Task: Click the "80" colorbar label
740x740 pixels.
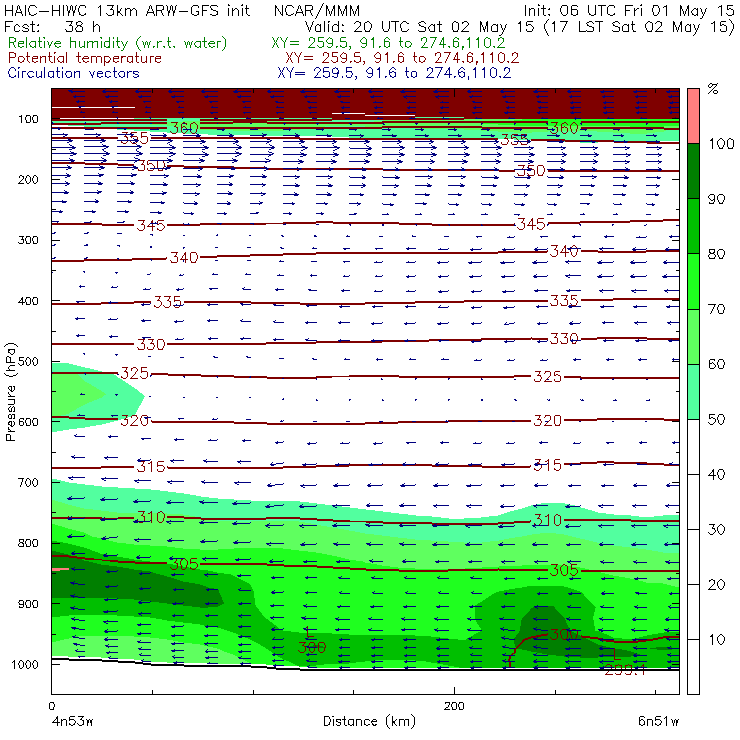Action: point(716,254)
